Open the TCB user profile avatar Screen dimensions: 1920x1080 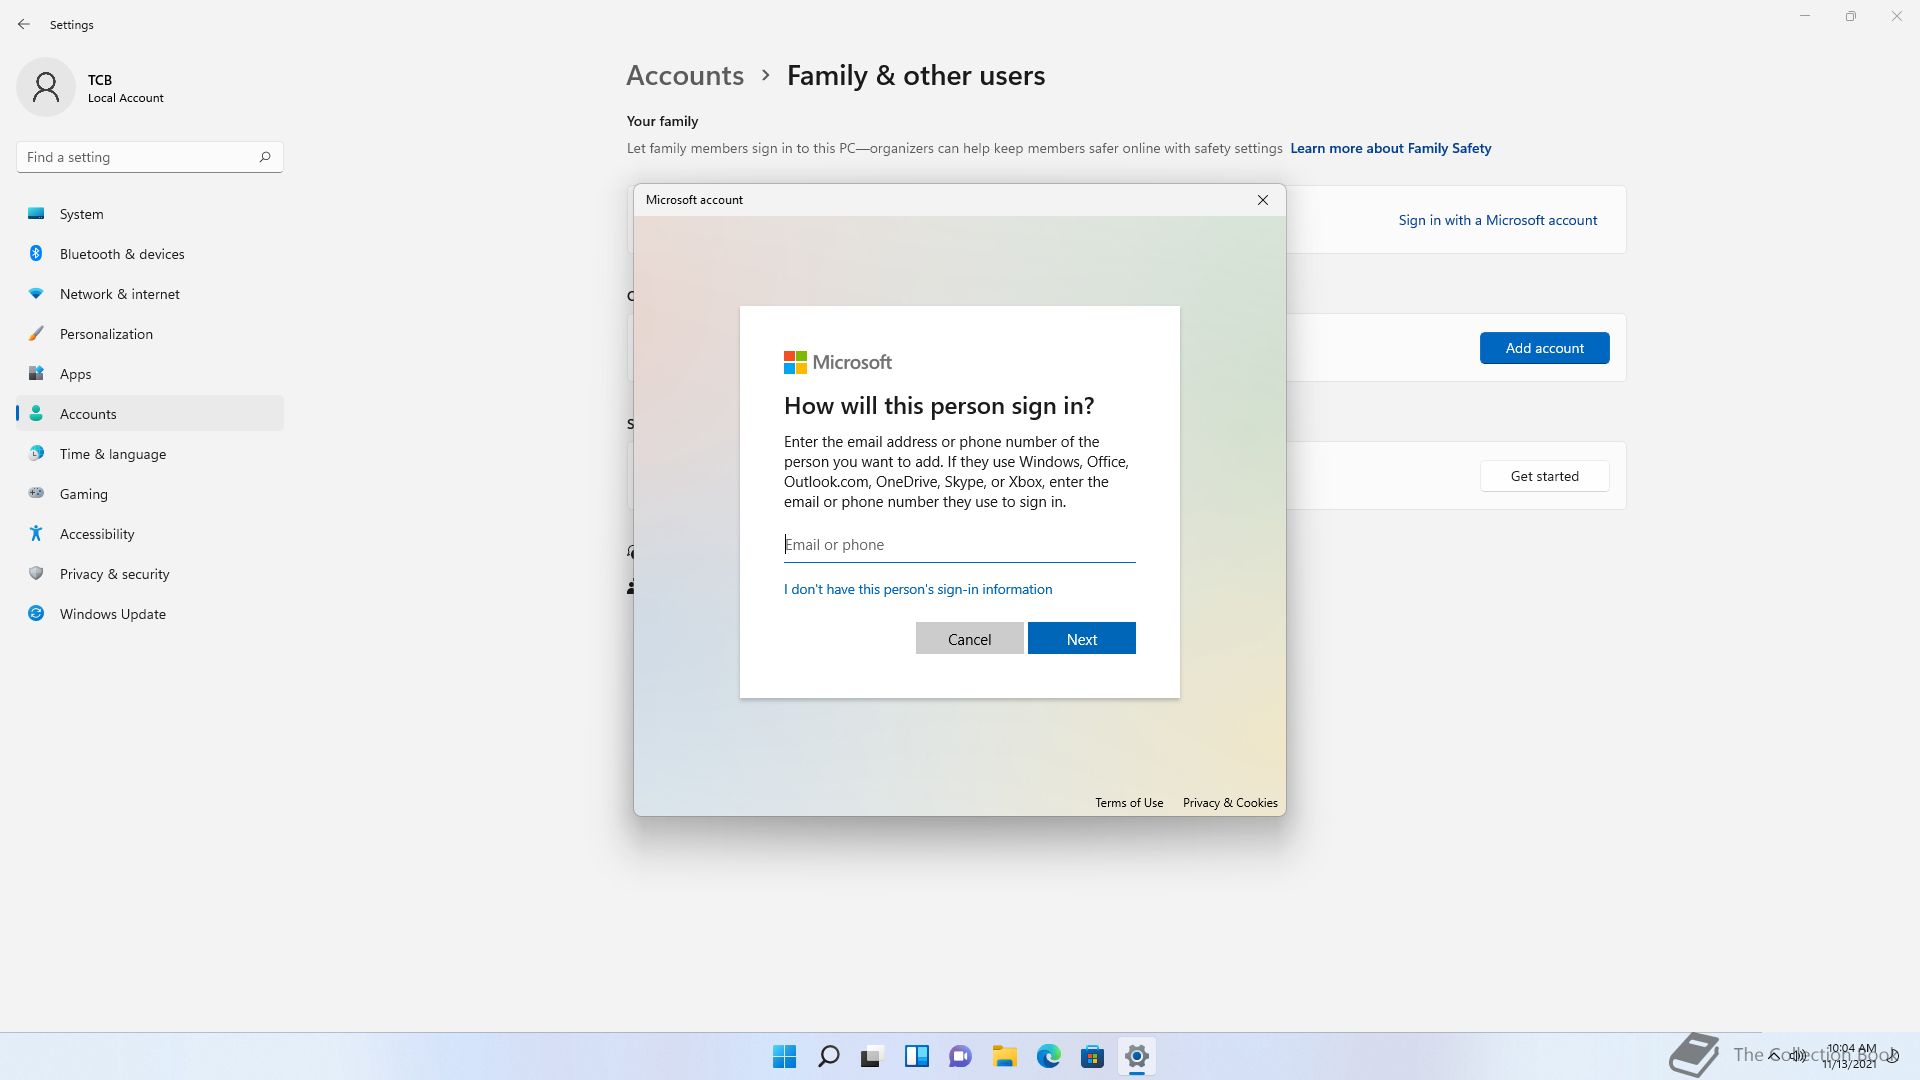[x=46, y=88]
